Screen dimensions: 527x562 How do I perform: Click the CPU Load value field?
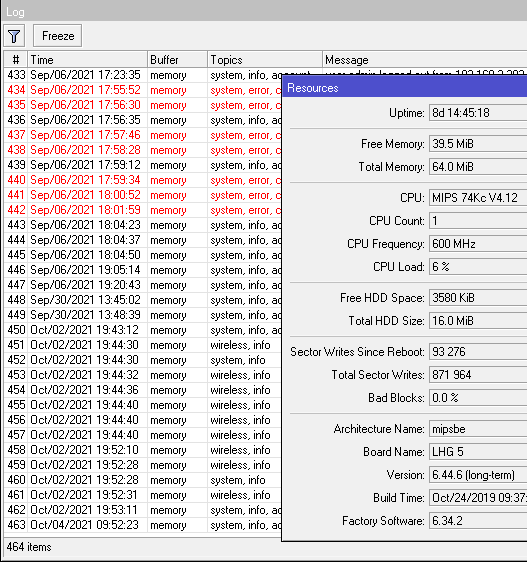click(x=478, y=267)
